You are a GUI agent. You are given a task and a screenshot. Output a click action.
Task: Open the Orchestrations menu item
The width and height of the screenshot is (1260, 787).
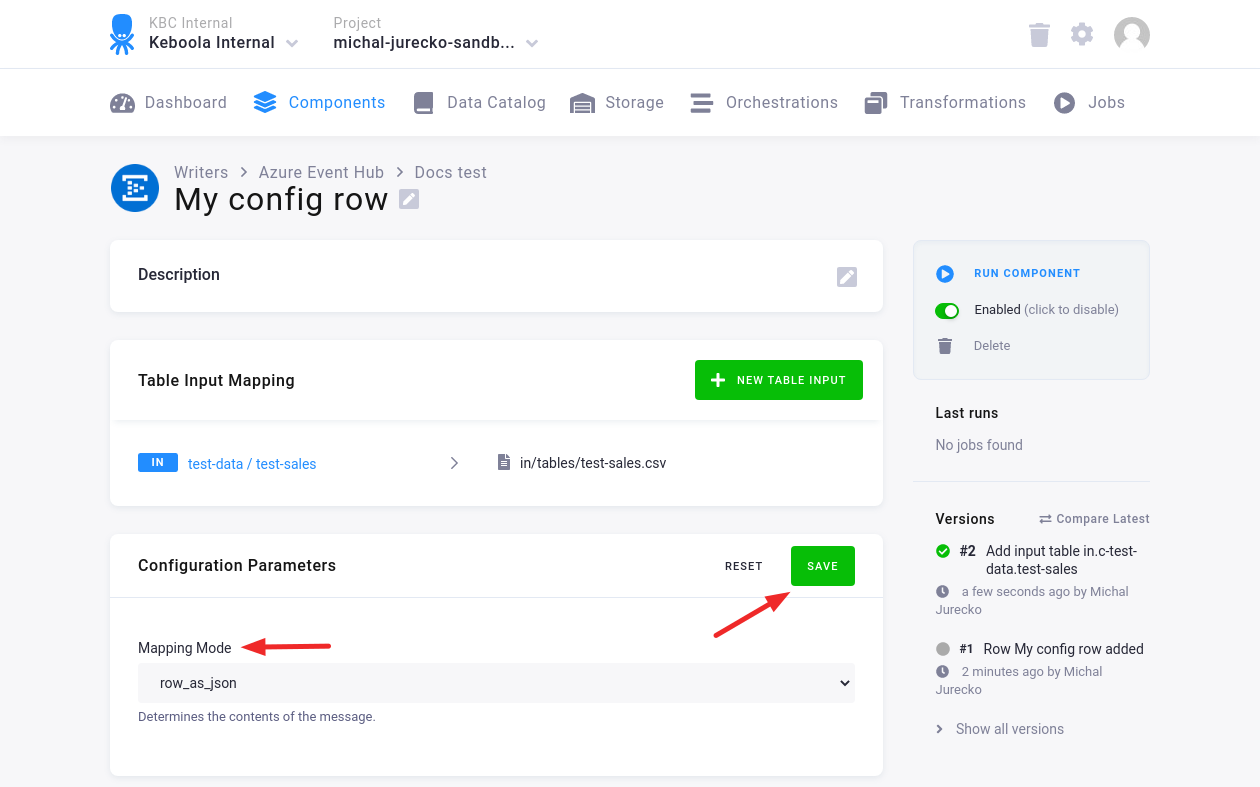pos(765,103)
